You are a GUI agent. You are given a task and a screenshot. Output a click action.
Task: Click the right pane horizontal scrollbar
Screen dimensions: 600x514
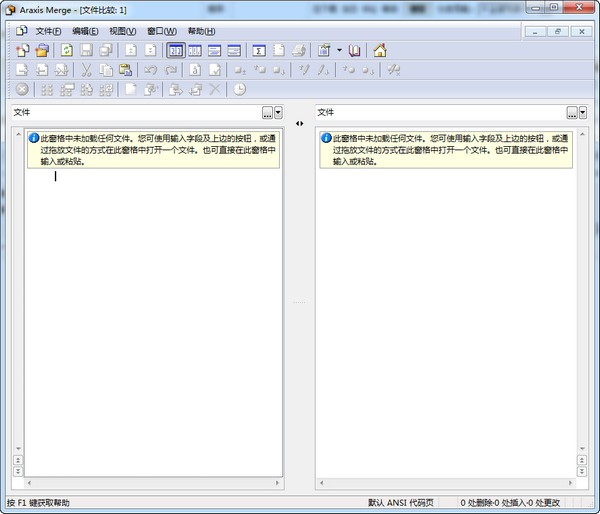coord(445,483)
